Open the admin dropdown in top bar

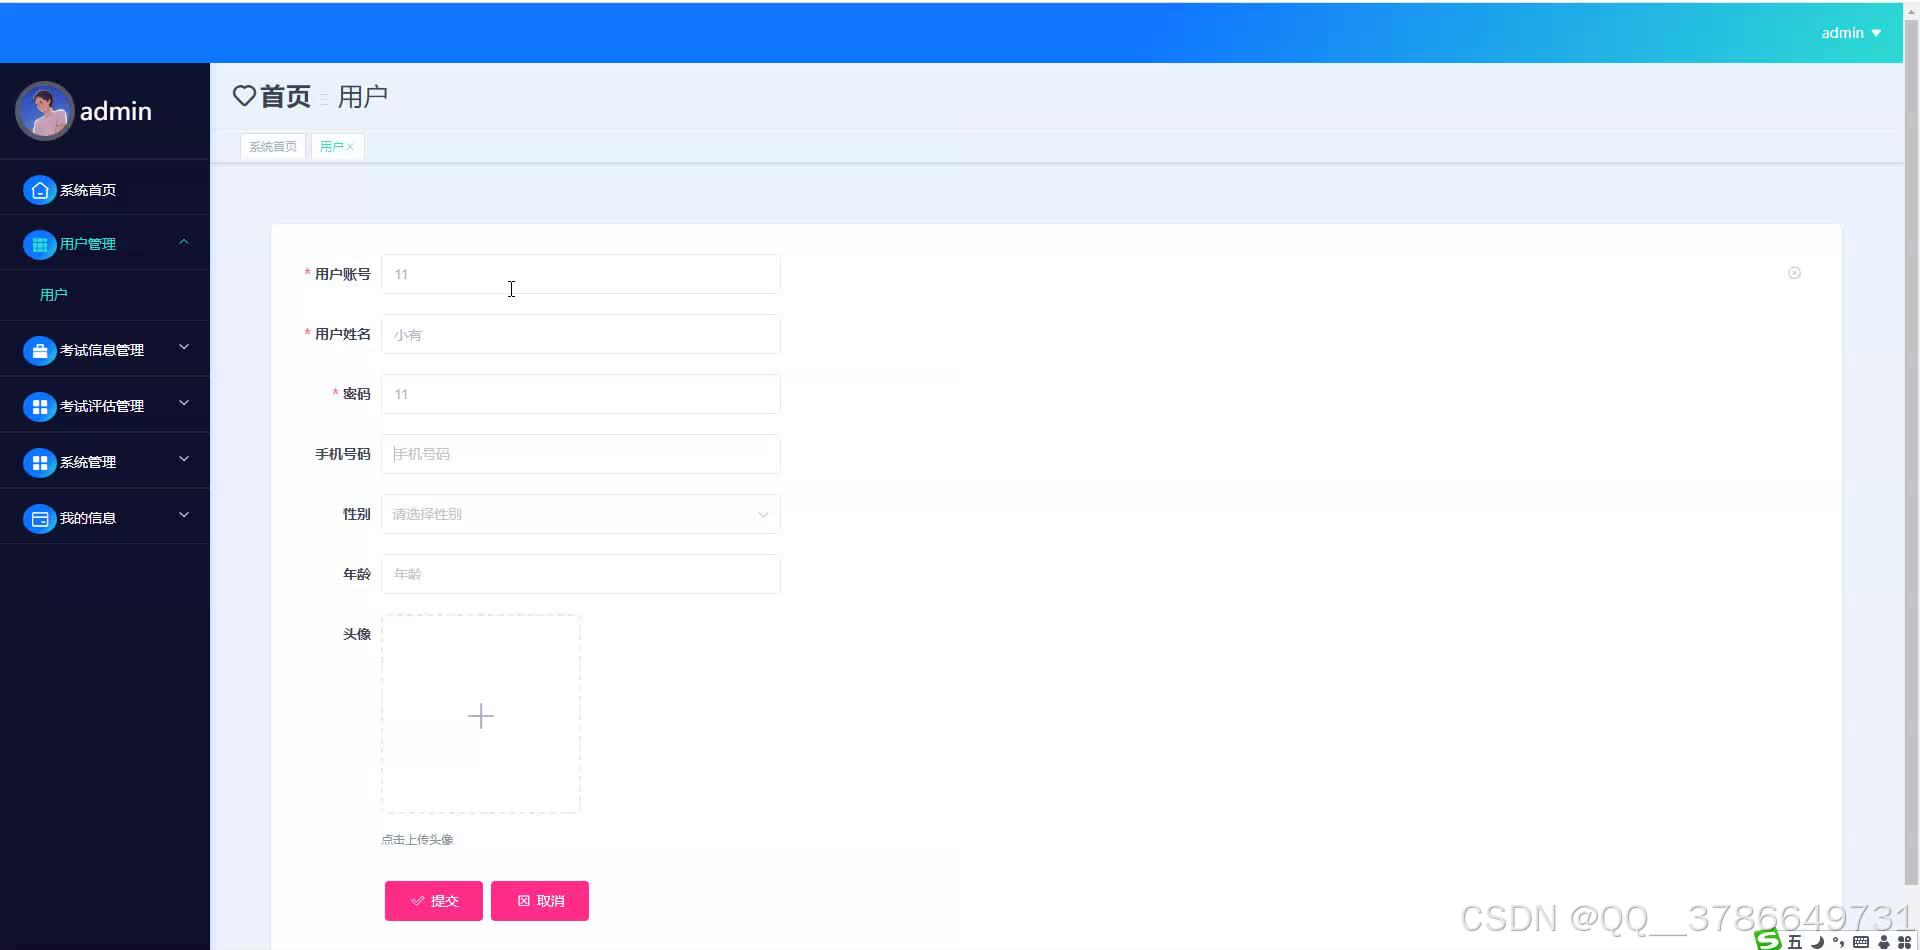click(x=1851, y=33)
